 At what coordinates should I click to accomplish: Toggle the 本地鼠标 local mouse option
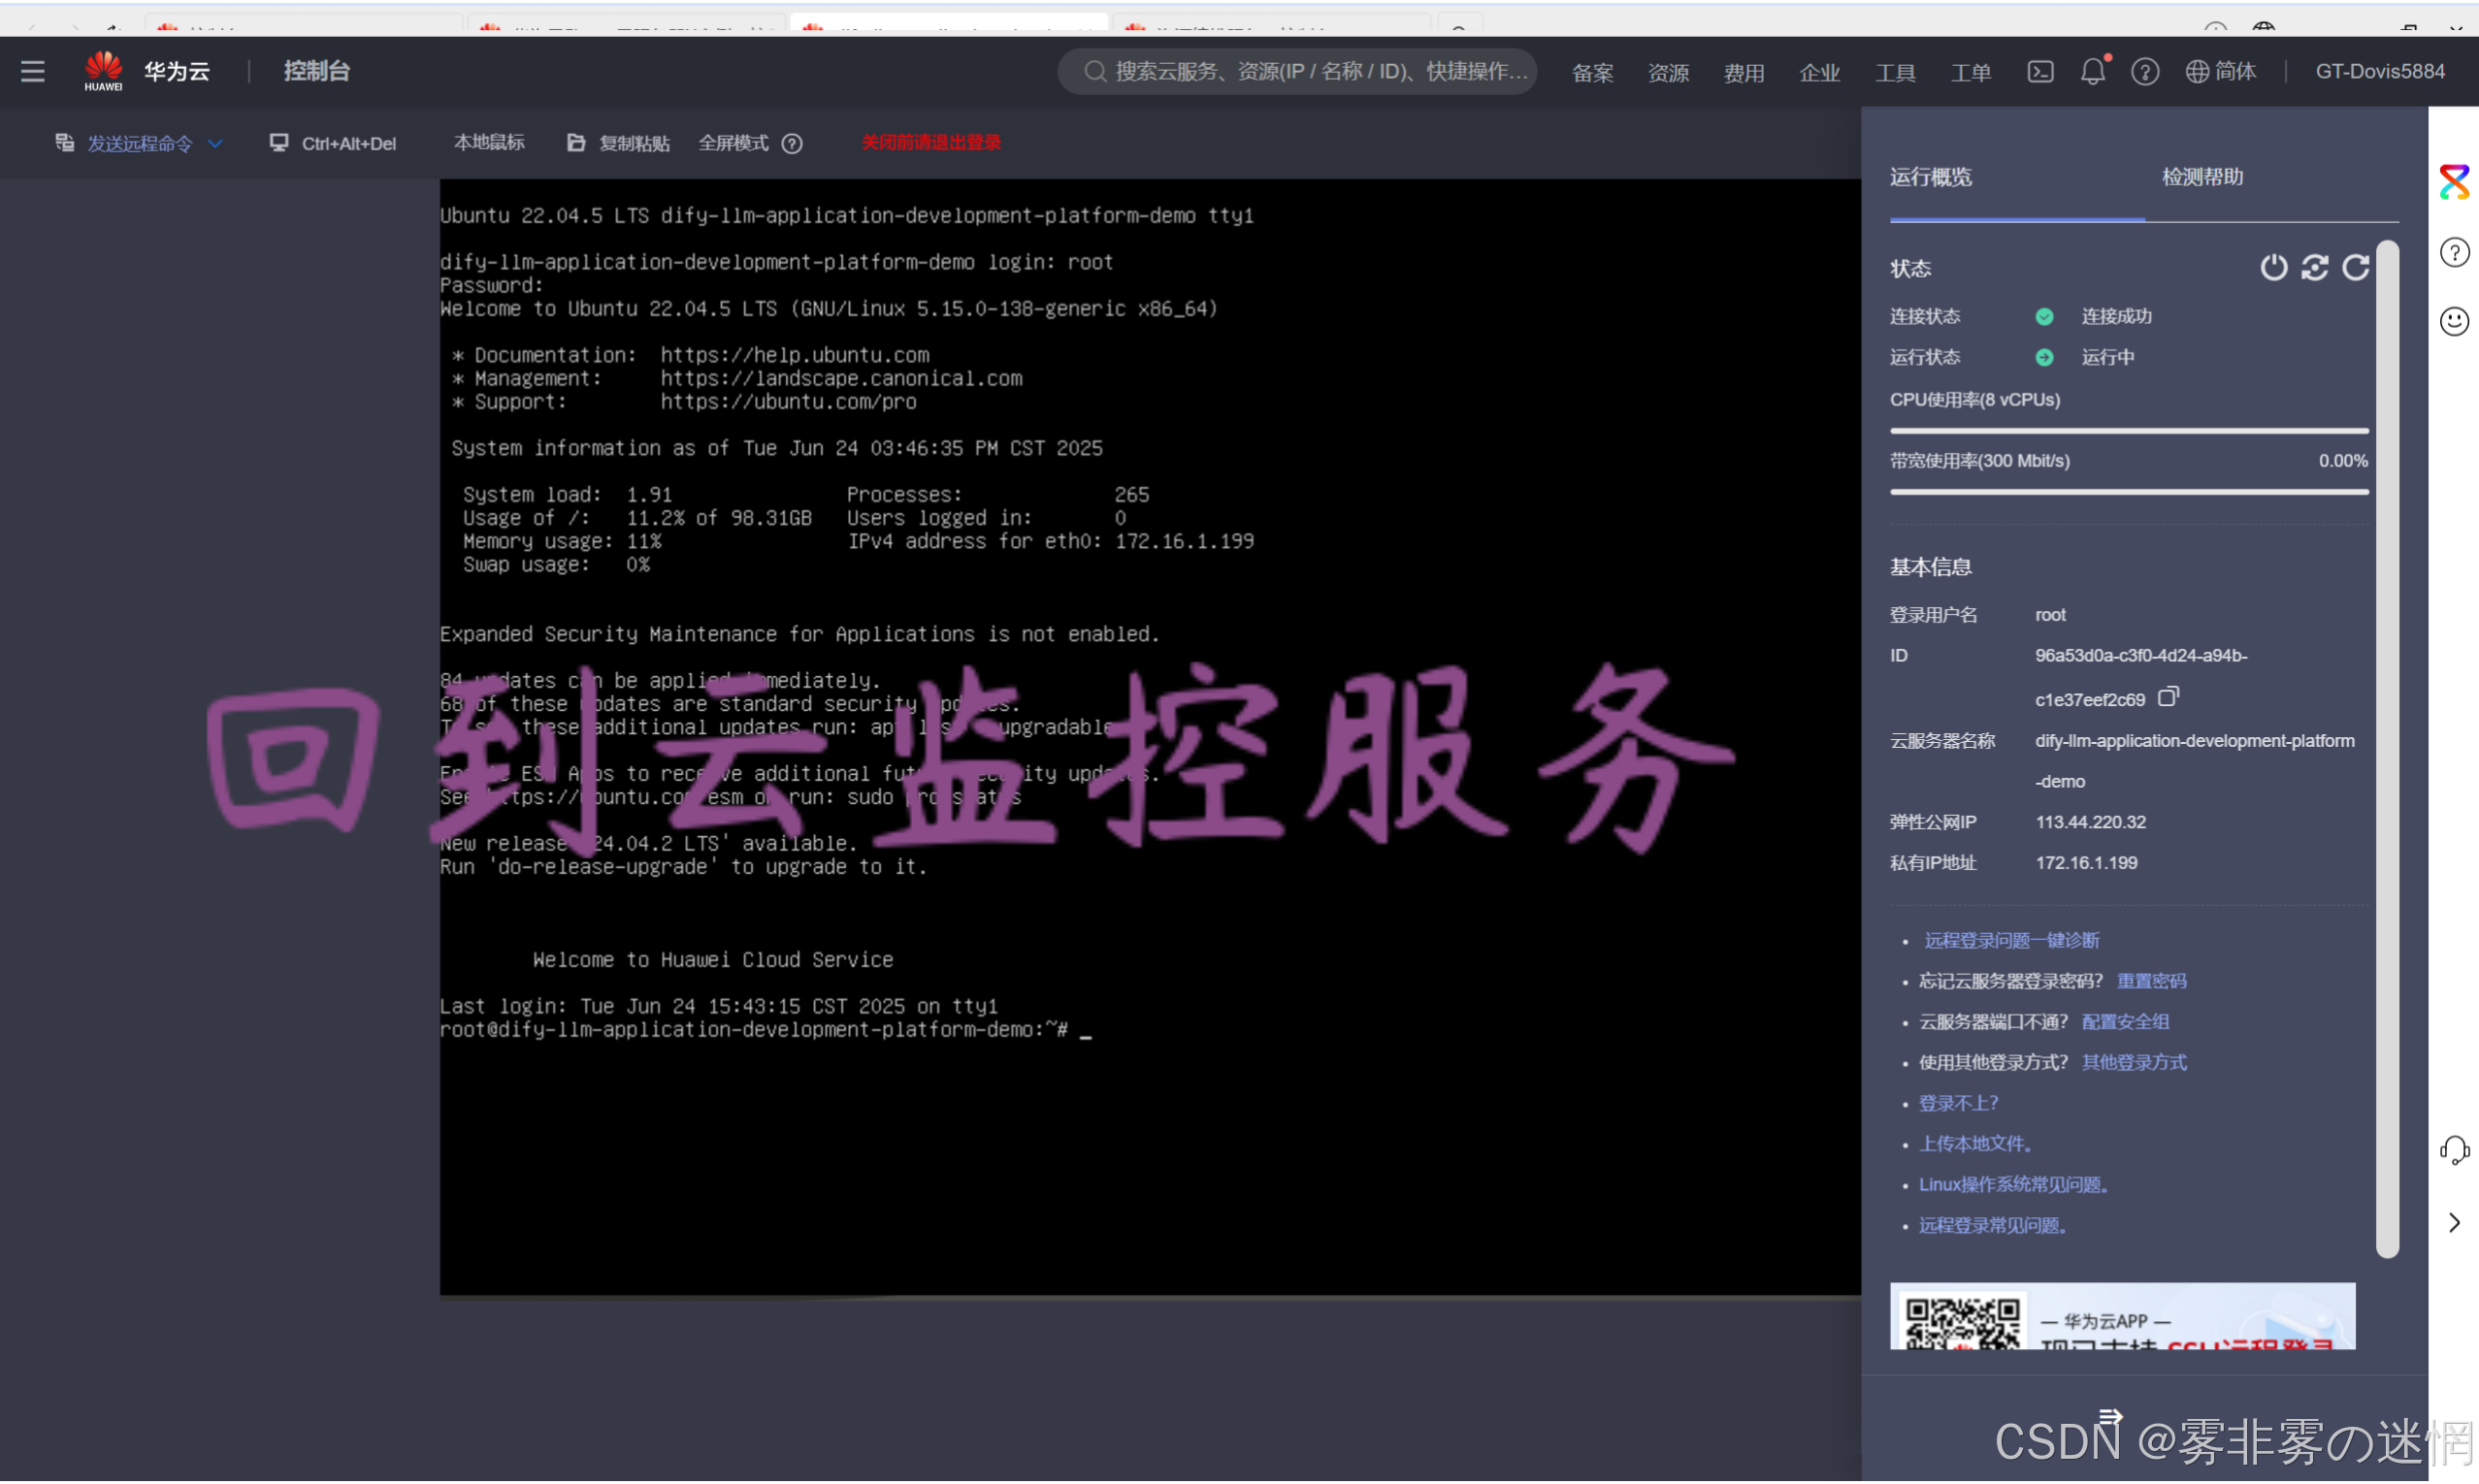point(489,143)
